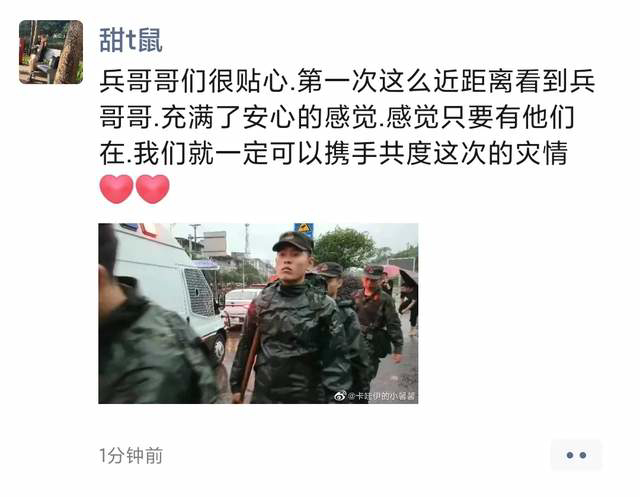
Task: Select the post line starting 在.我们就一定
Action: click(333, 153)
